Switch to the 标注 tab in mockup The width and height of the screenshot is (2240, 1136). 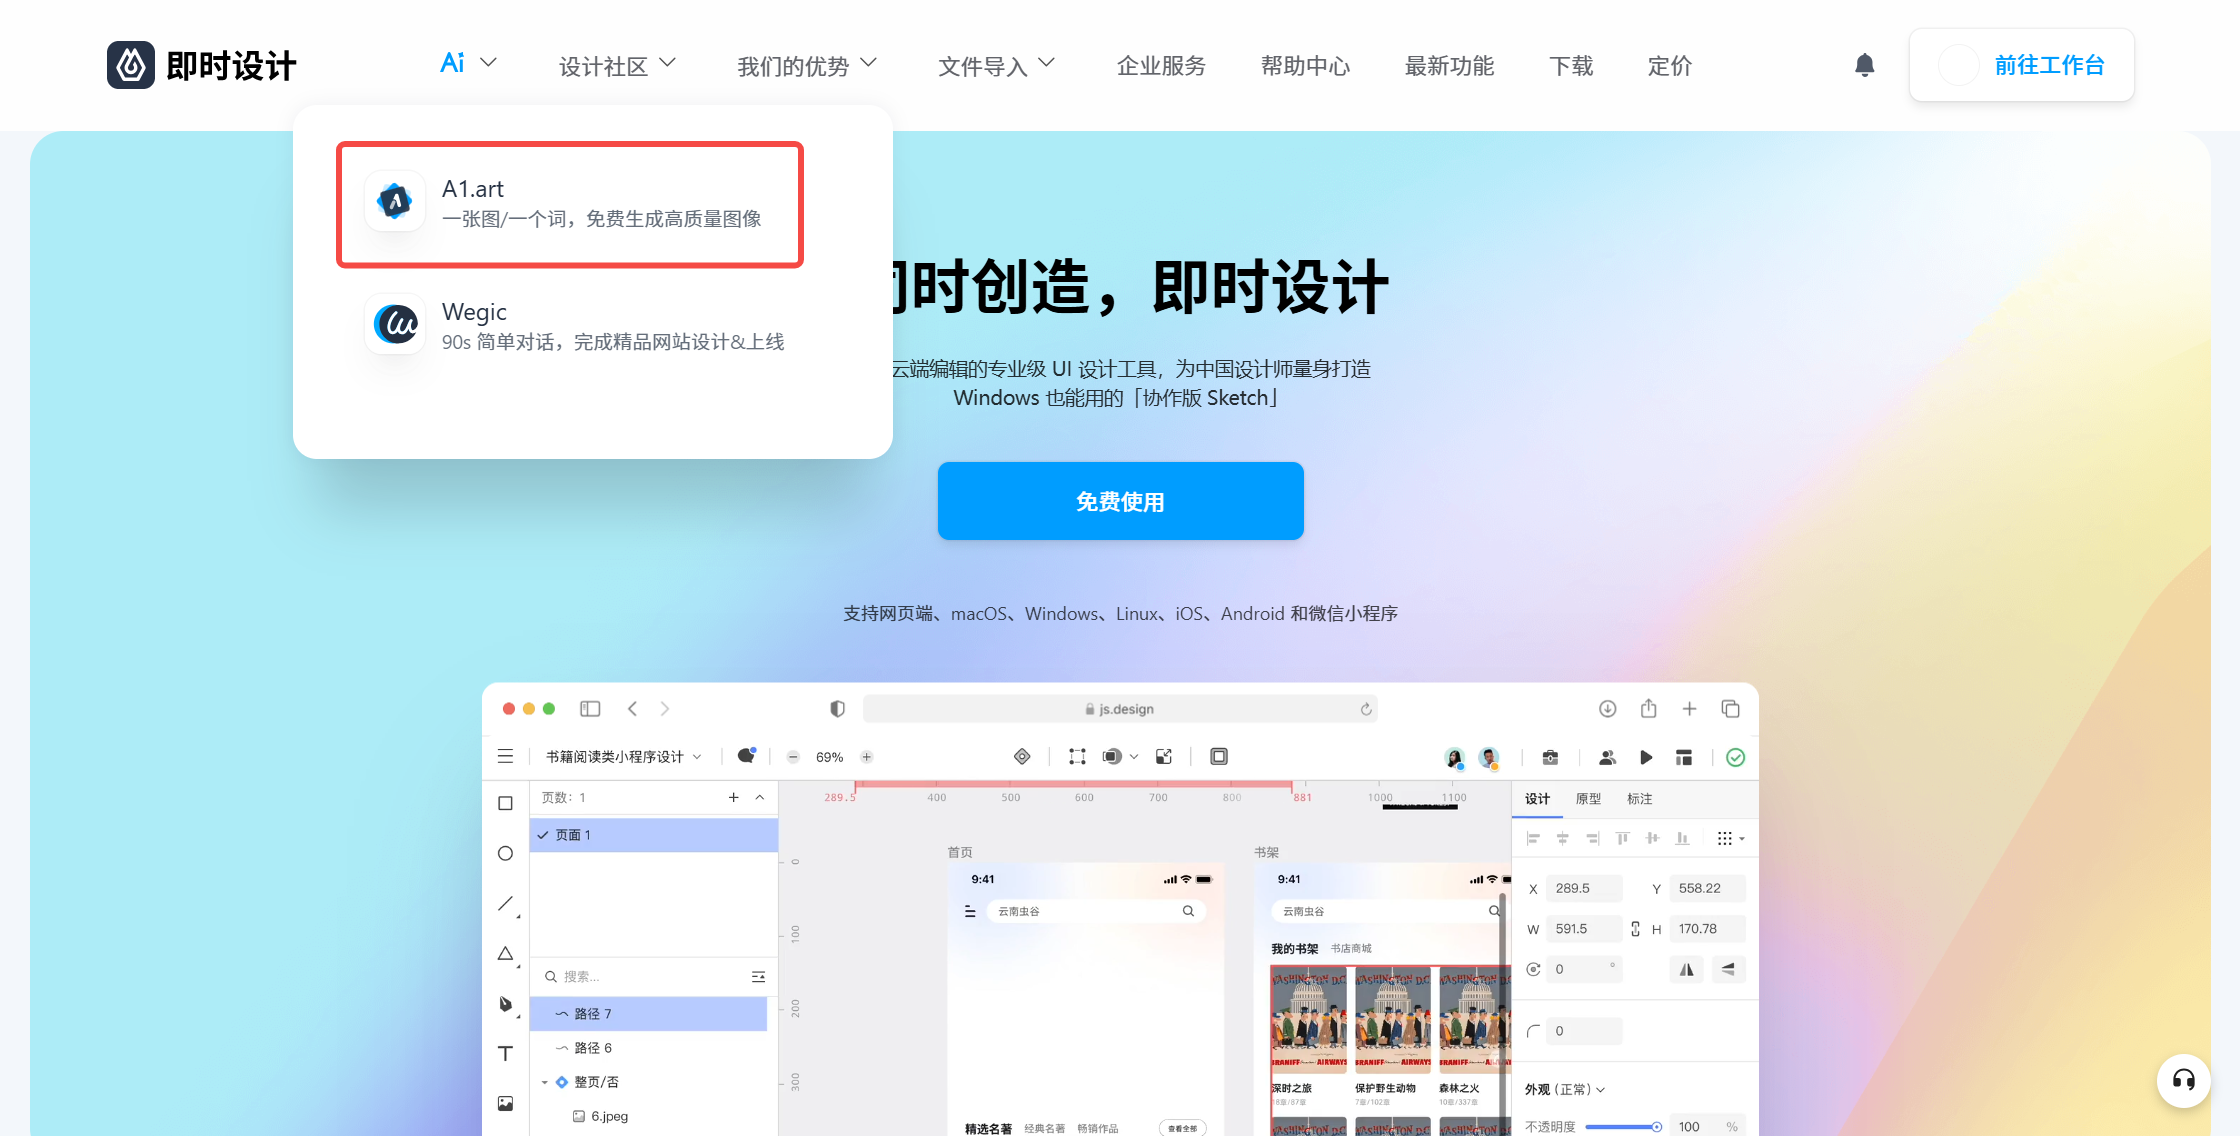pyautogui.click(x=1639, y=799)
